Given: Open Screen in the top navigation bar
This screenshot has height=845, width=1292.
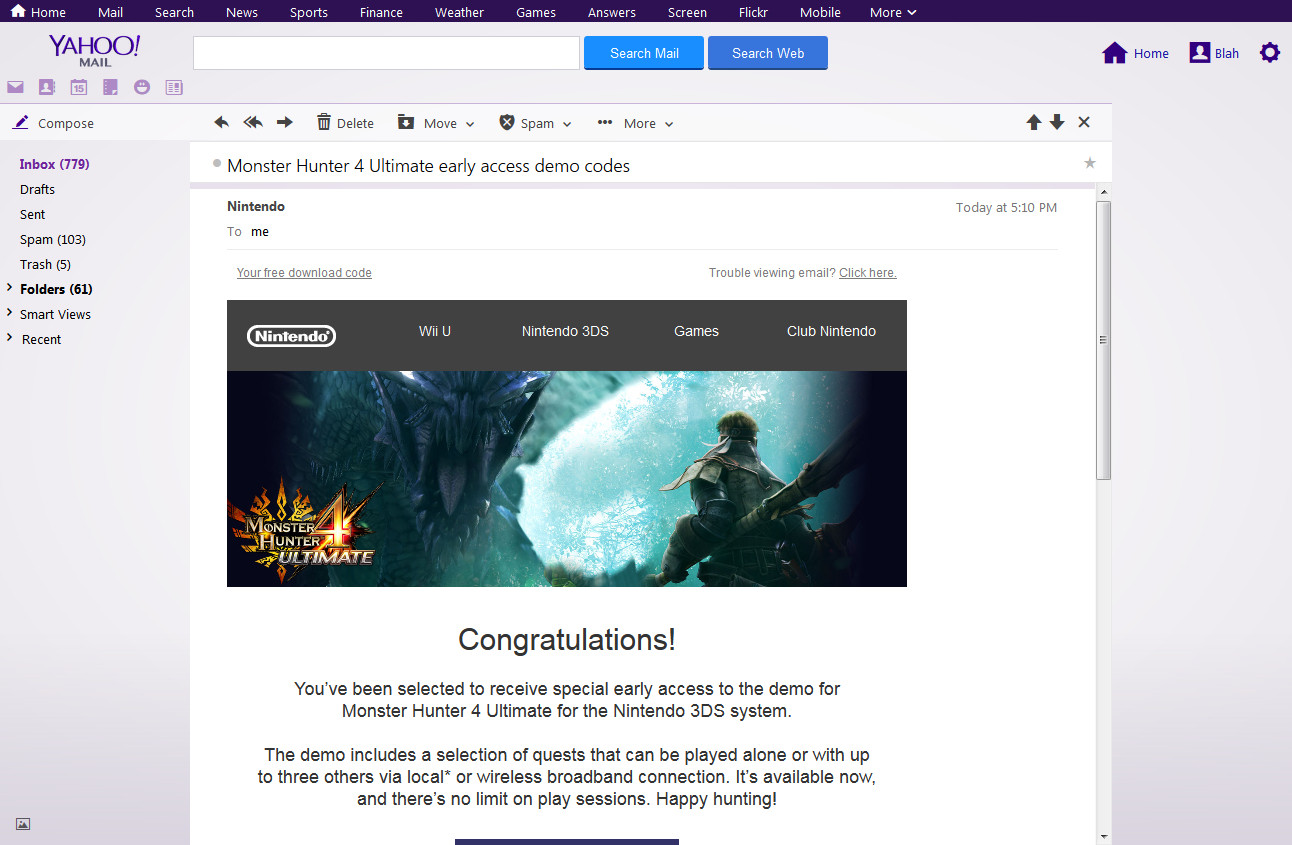Looking at the screenshot, I should tap(687, 12).
